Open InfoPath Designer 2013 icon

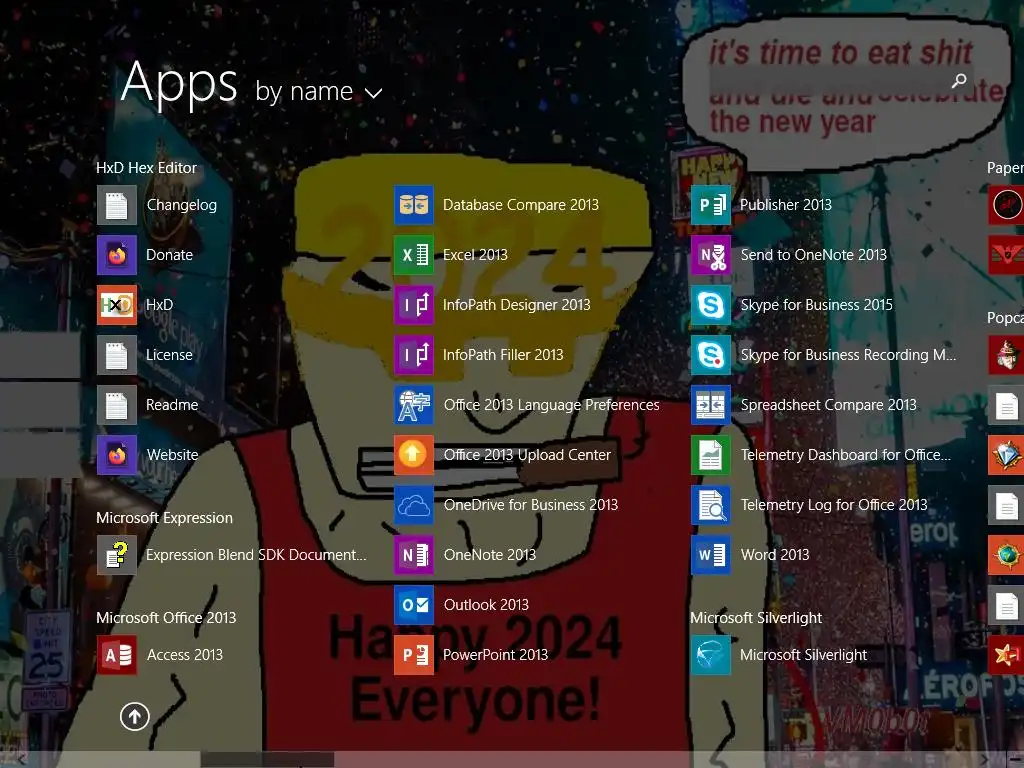click(414, 305)
